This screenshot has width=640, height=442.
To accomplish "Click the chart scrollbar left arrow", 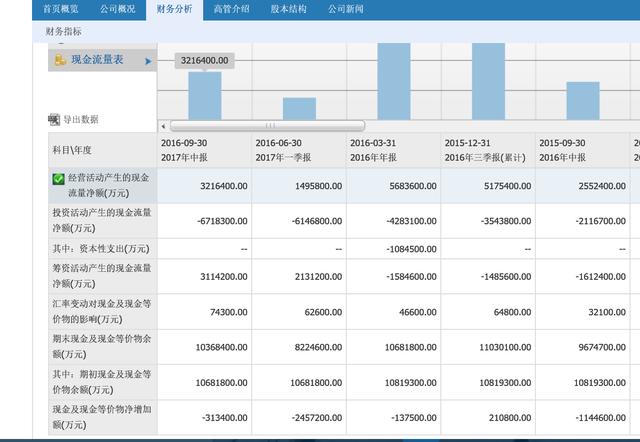I will 163,126.
